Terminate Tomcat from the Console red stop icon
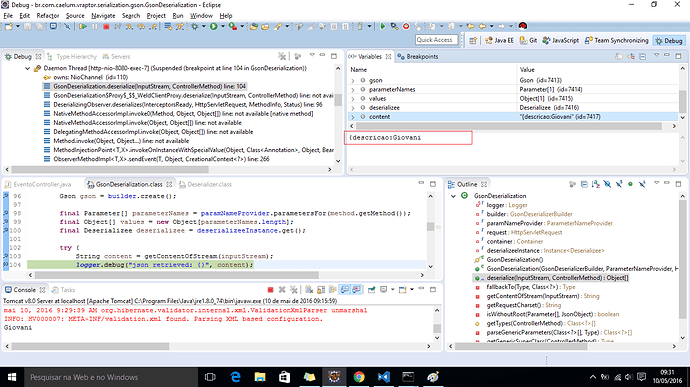 click(271, 290)
